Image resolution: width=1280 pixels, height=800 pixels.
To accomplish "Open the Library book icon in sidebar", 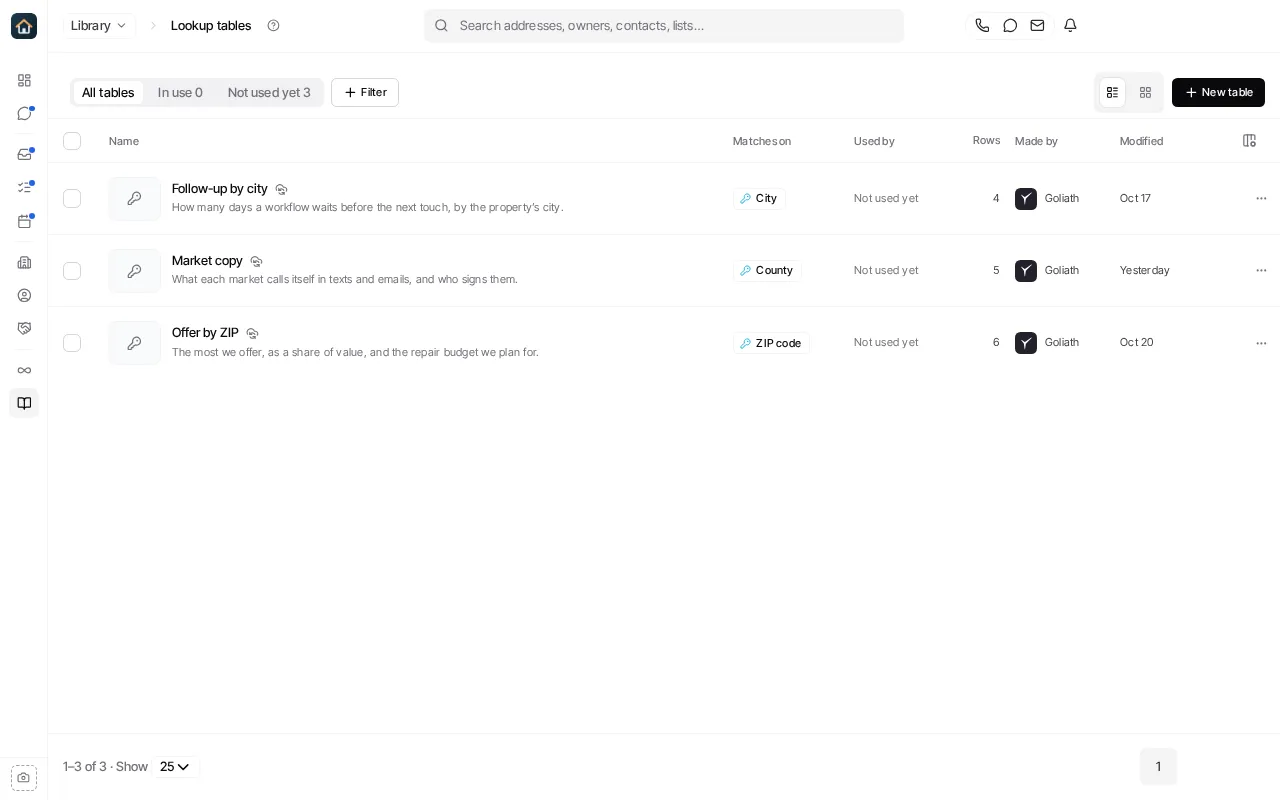I will coord(24,403).
